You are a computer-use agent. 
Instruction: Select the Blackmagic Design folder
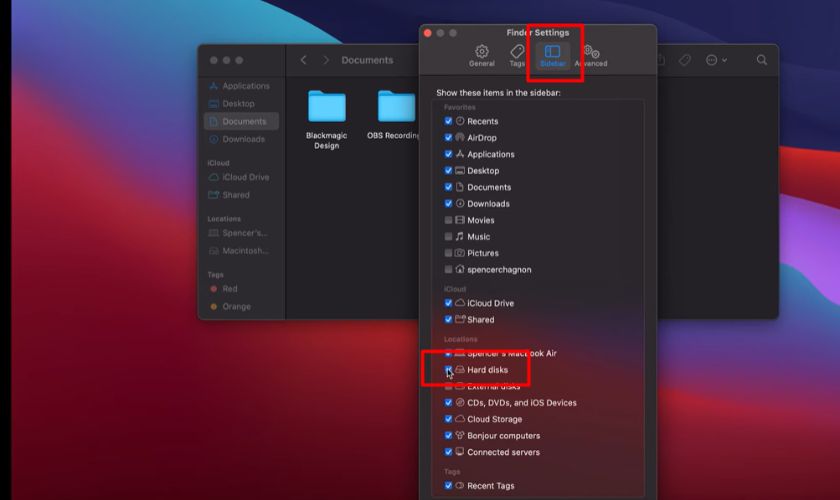pyautogui.click(x=326, y=120)
